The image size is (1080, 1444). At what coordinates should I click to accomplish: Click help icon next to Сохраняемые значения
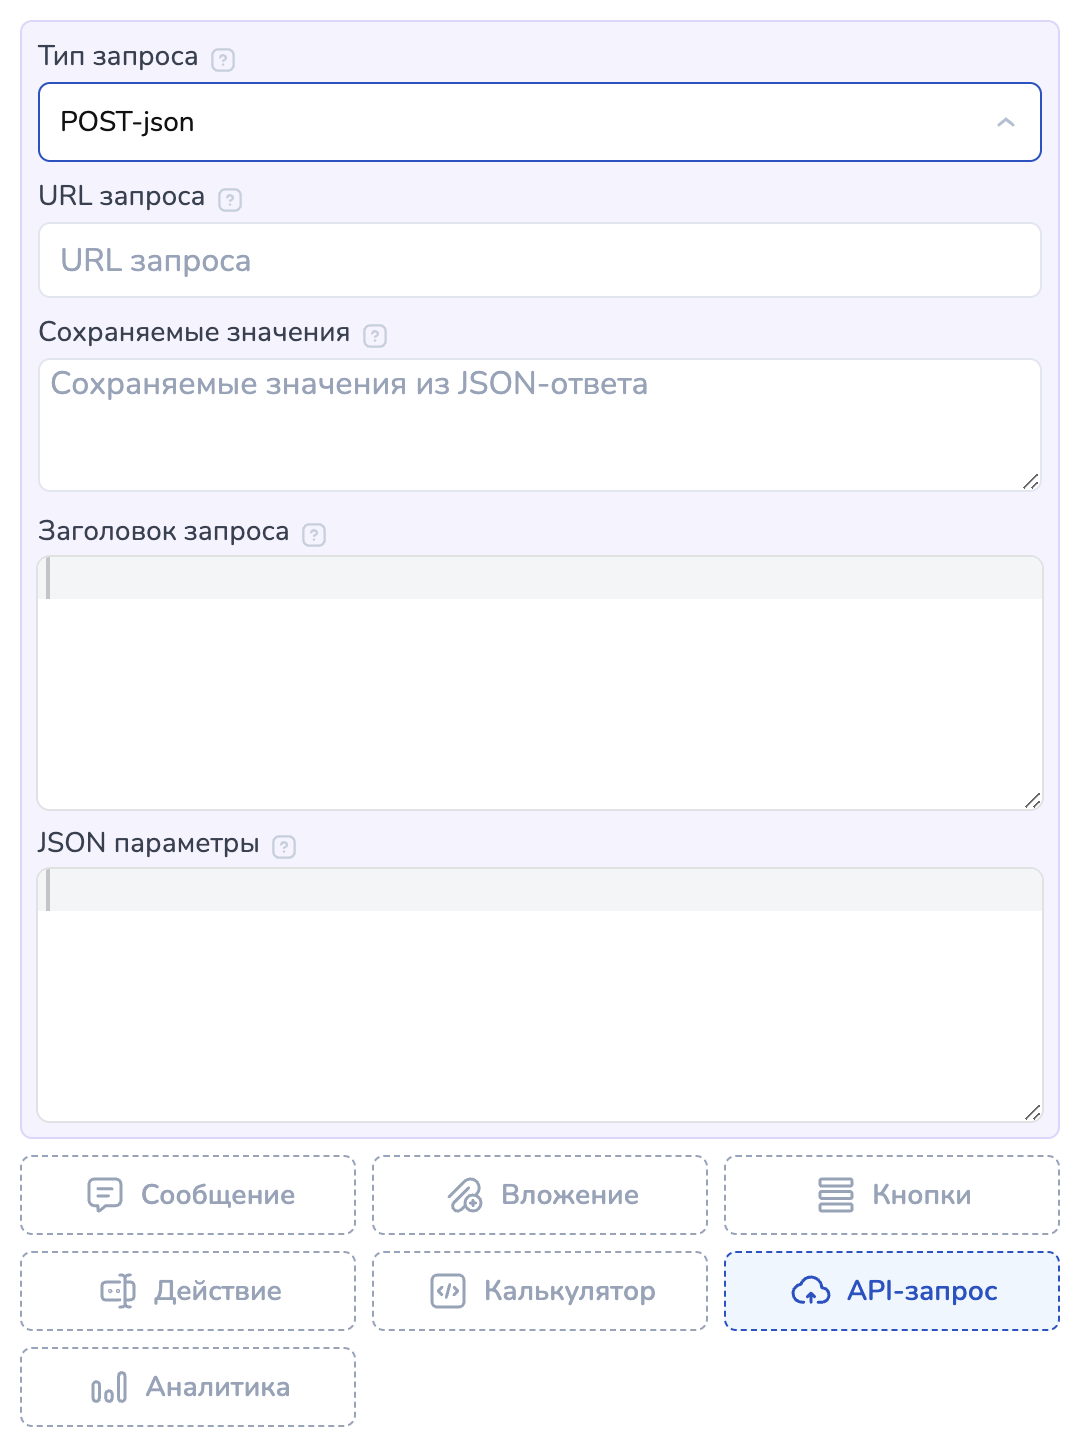(375, 335)
